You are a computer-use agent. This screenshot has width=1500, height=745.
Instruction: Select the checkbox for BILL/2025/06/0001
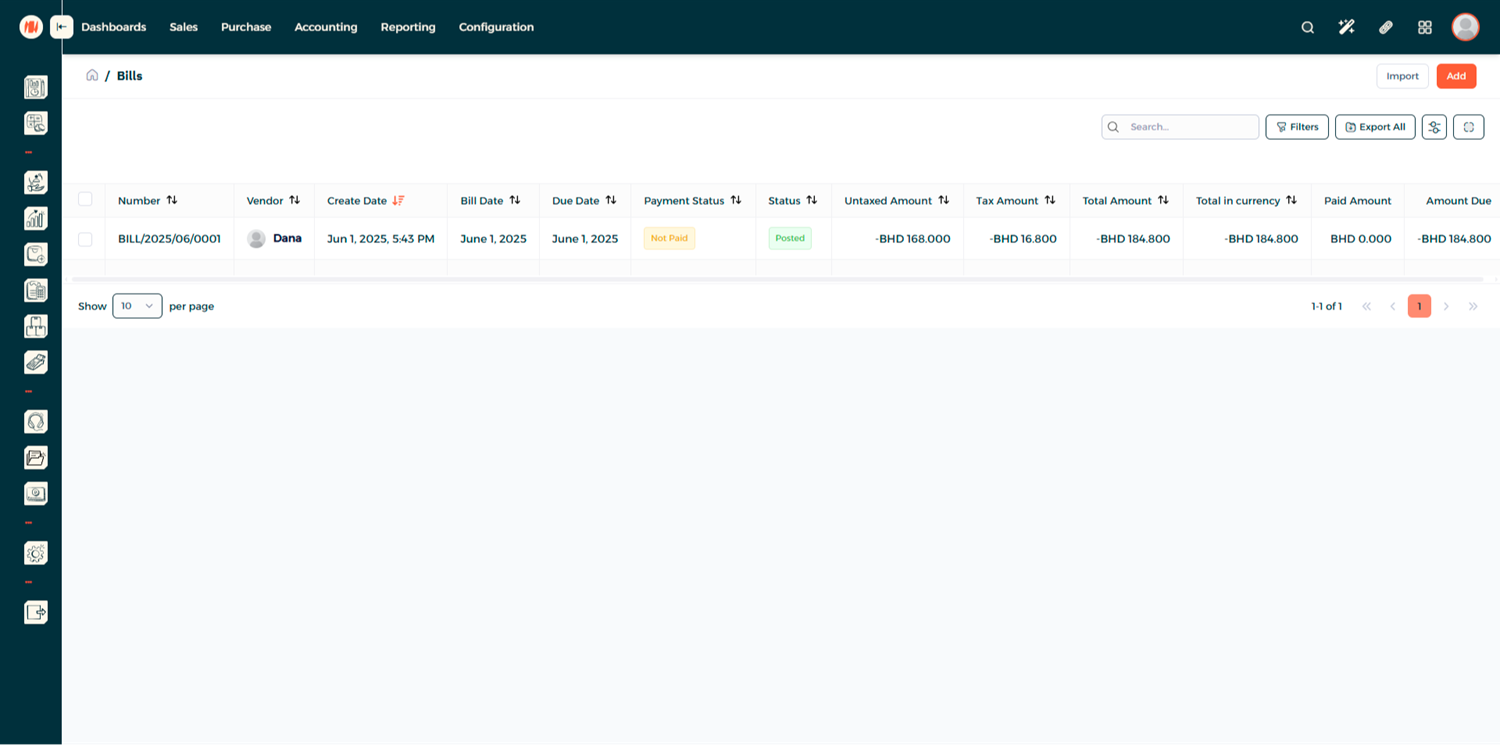[85, 239]
